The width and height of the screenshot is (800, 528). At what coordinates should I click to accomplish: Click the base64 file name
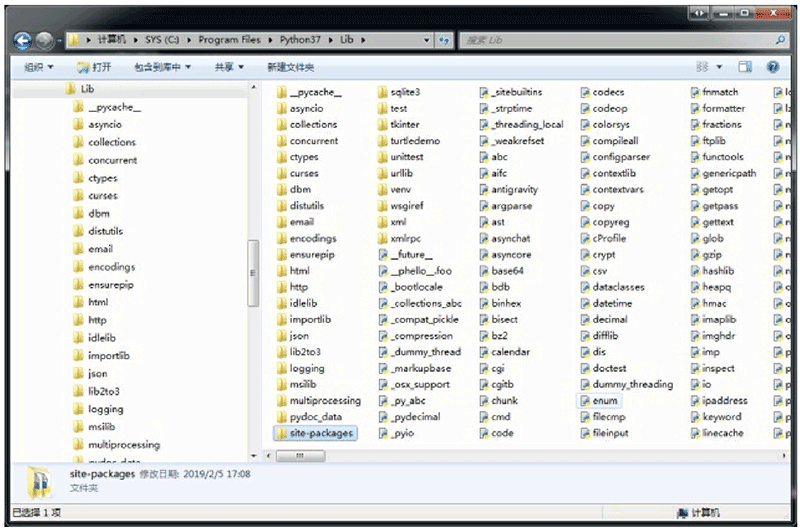point(507,271)
